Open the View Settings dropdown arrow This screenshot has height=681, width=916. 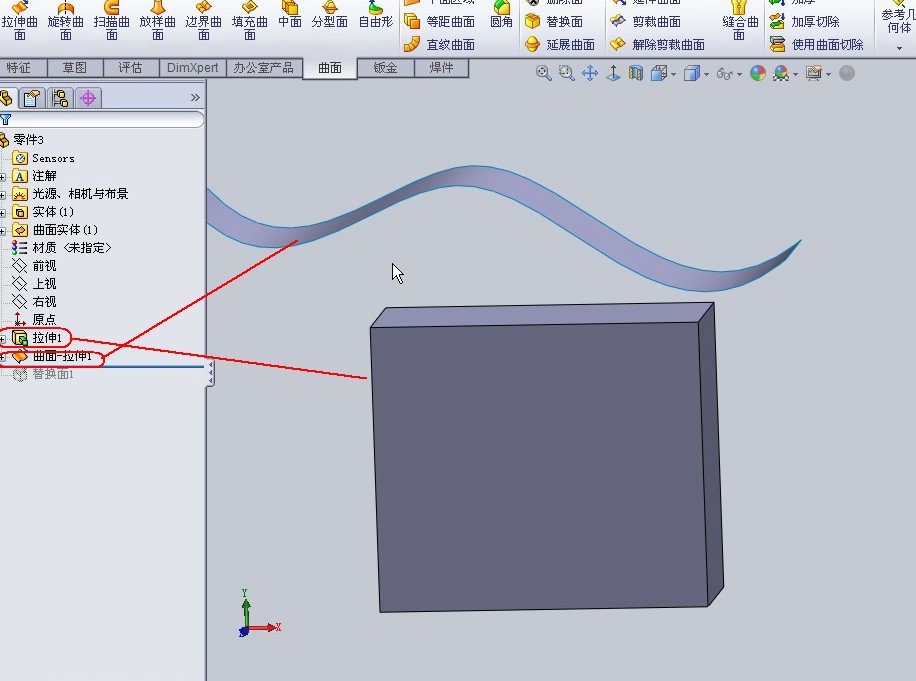[x=828, y=75]
